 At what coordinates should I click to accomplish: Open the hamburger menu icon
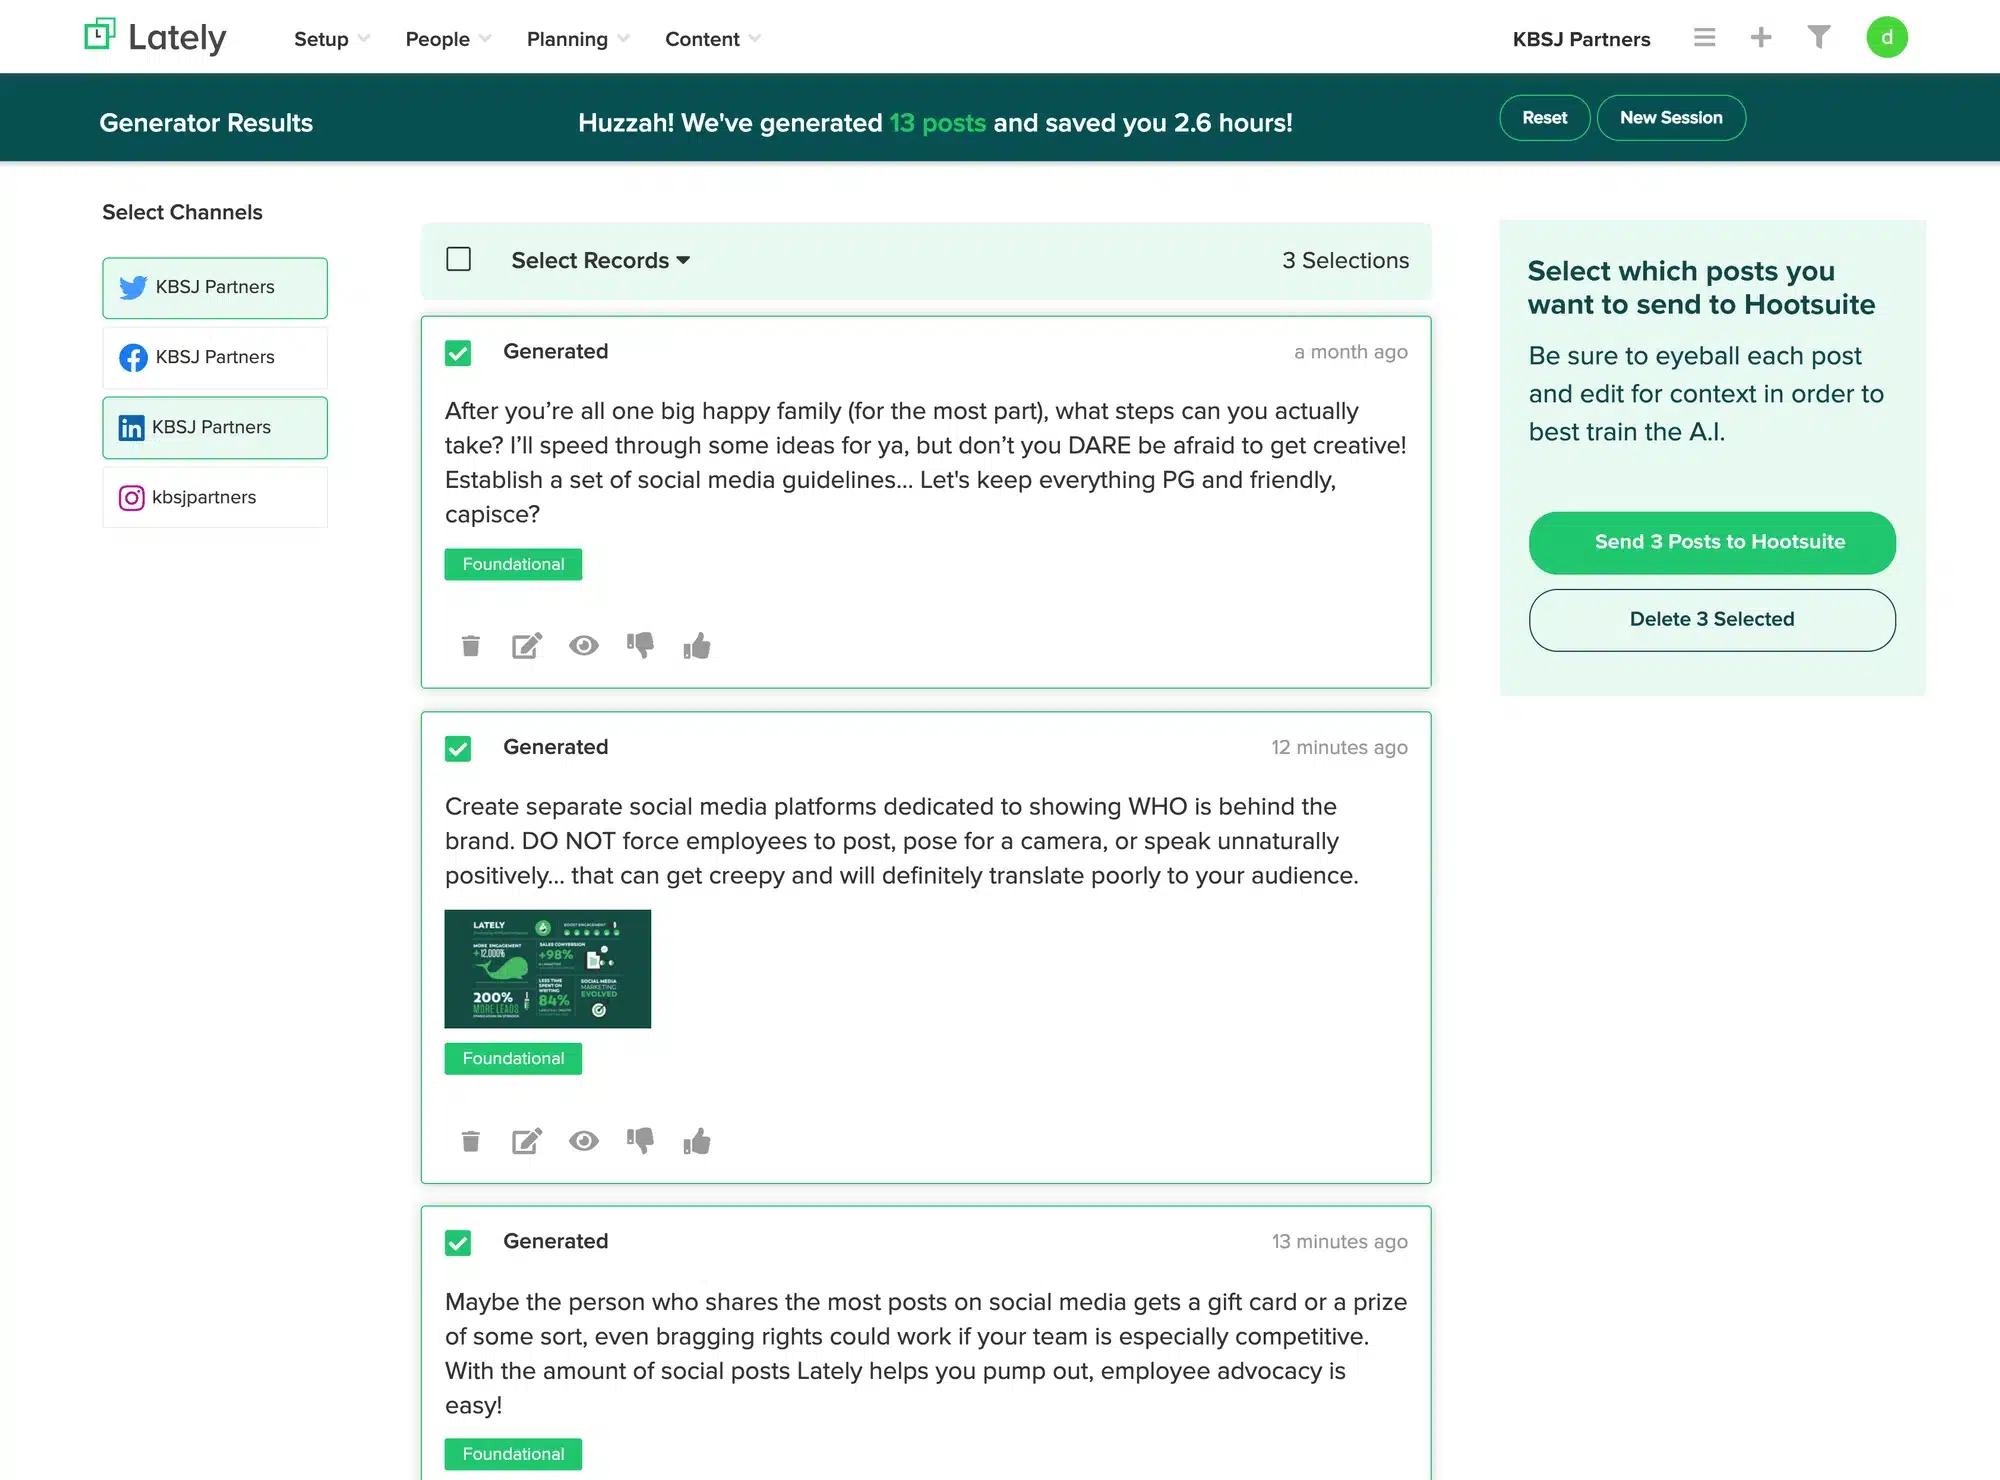point(1704,38)
